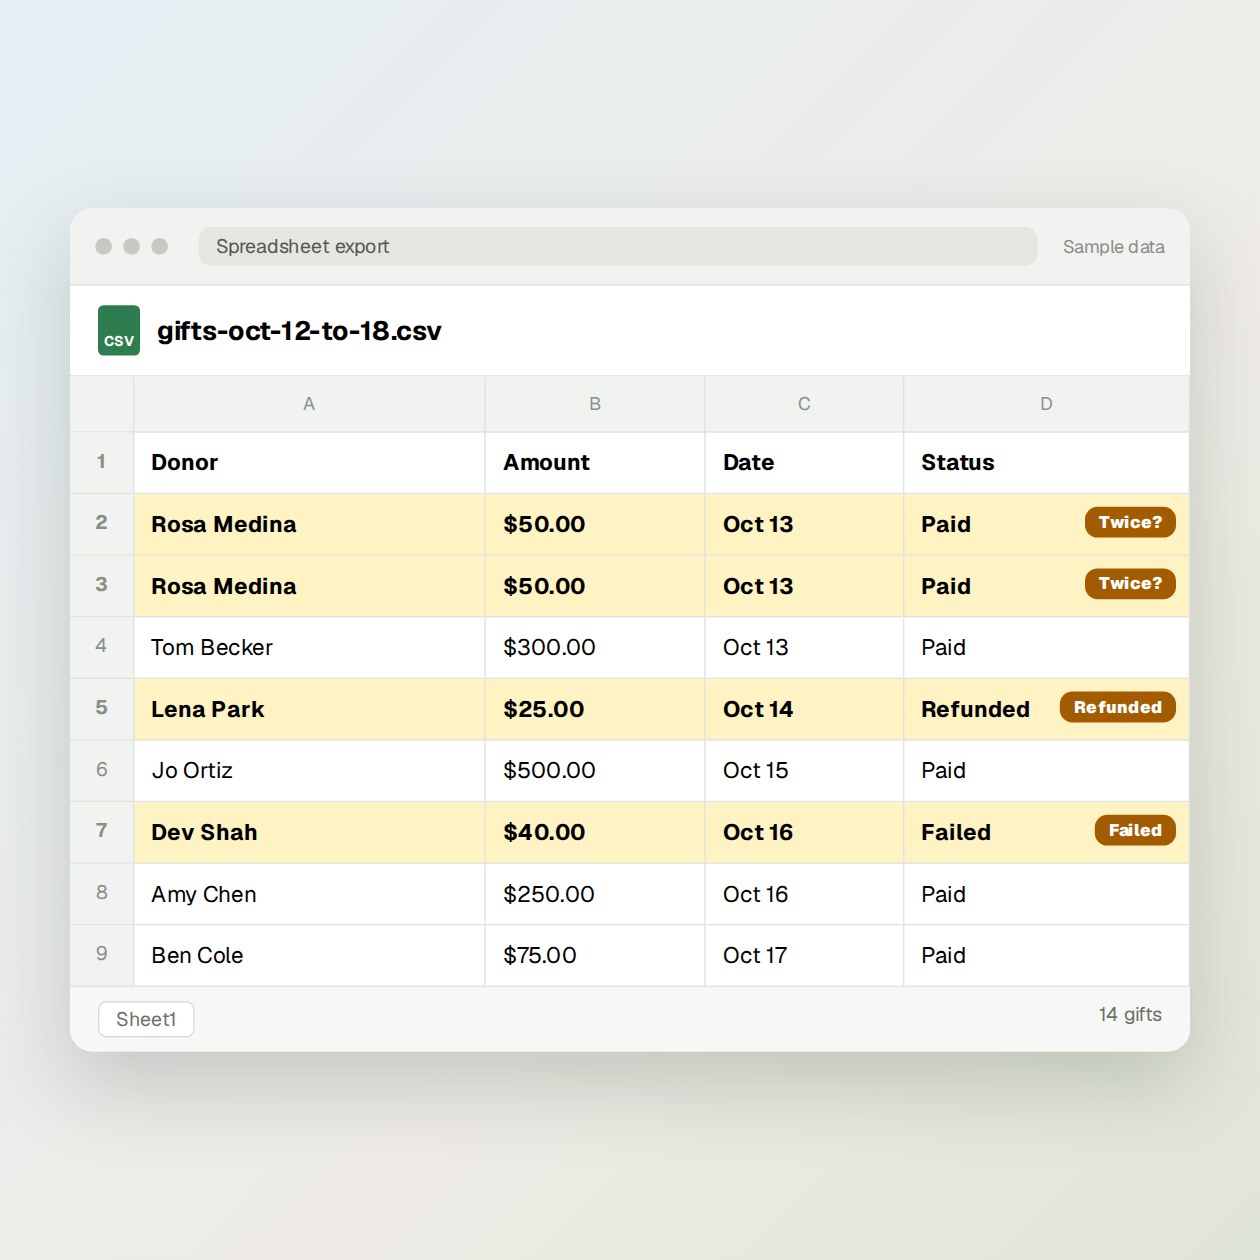1260x1260 pixels.
Task: Click the Failed badge on Dev Shah row
Action: [x=1135, y=830]
